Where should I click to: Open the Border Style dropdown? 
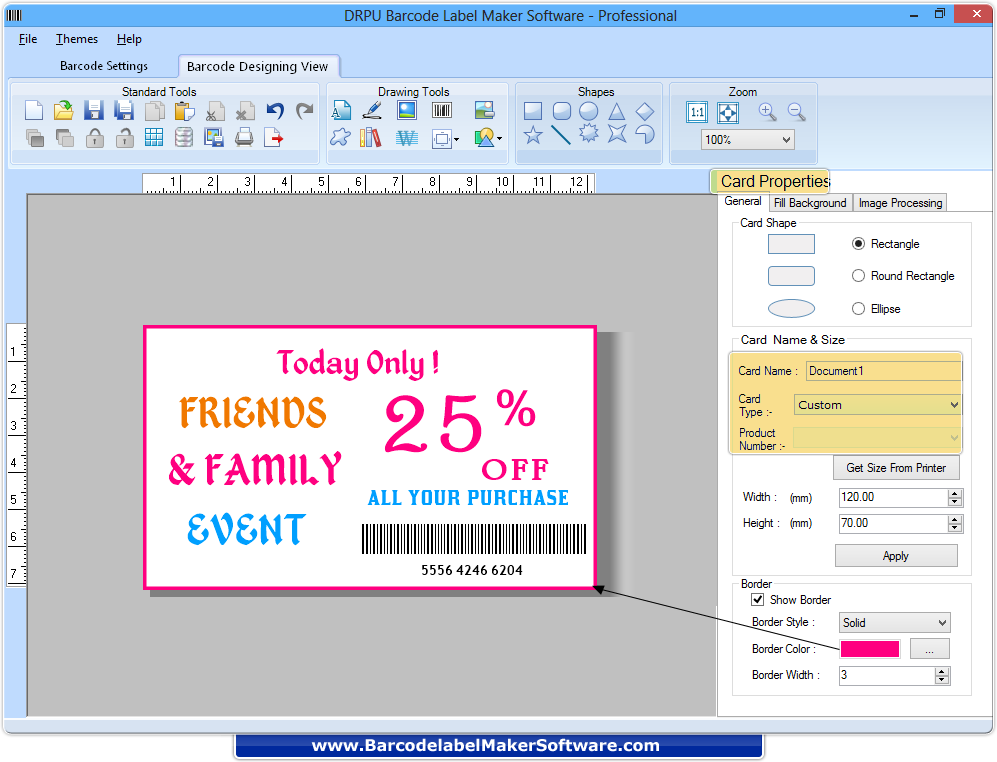coord(942,623)
